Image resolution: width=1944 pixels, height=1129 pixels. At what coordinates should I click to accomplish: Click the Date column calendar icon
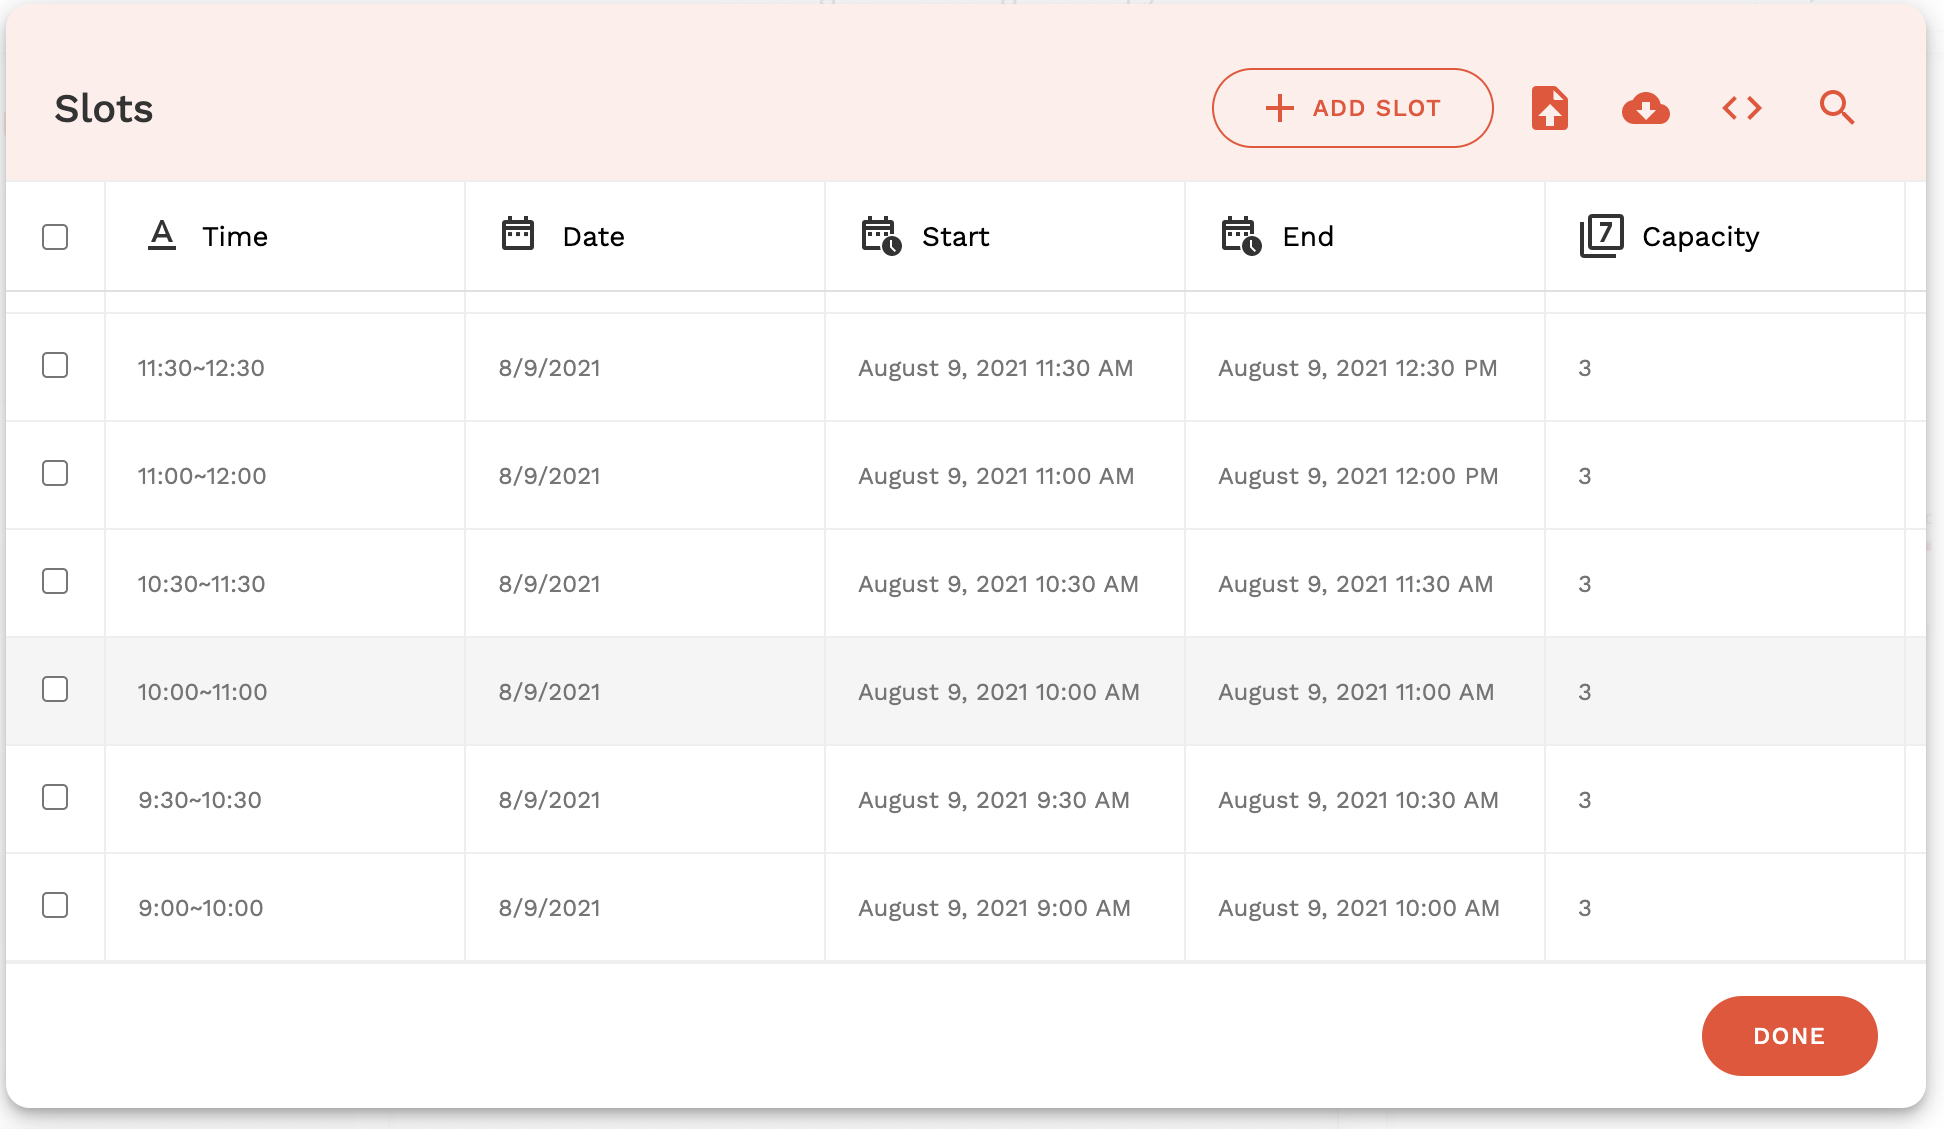(518, 235)
